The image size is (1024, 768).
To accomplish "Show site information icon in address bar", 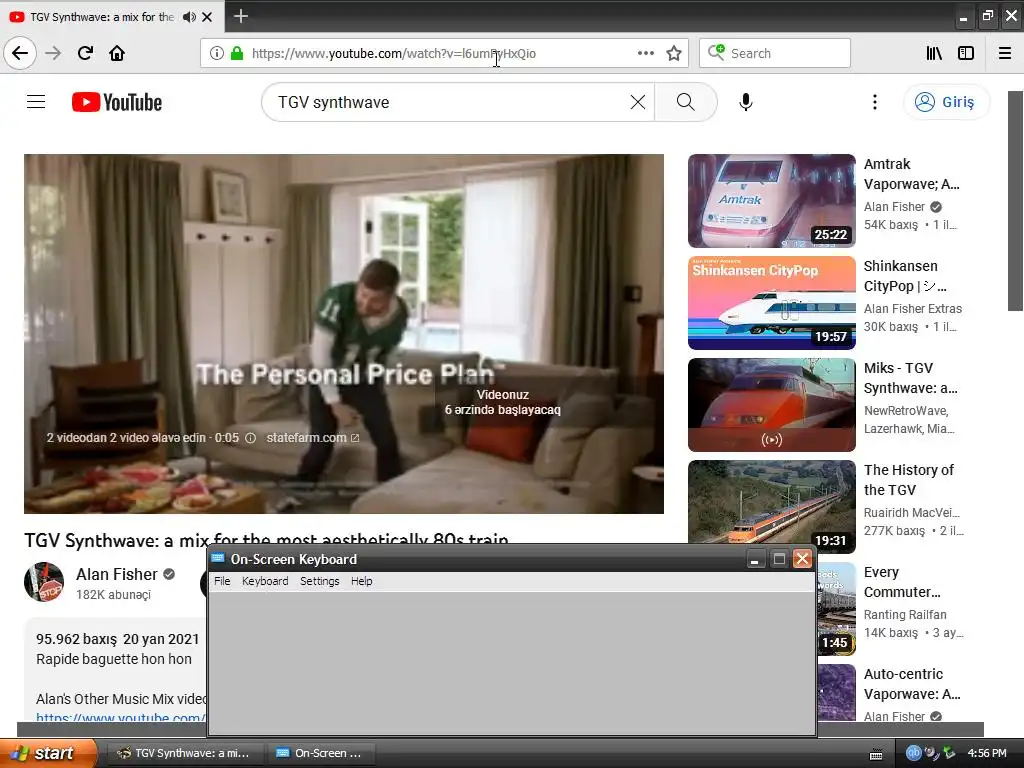I will 217,53.
